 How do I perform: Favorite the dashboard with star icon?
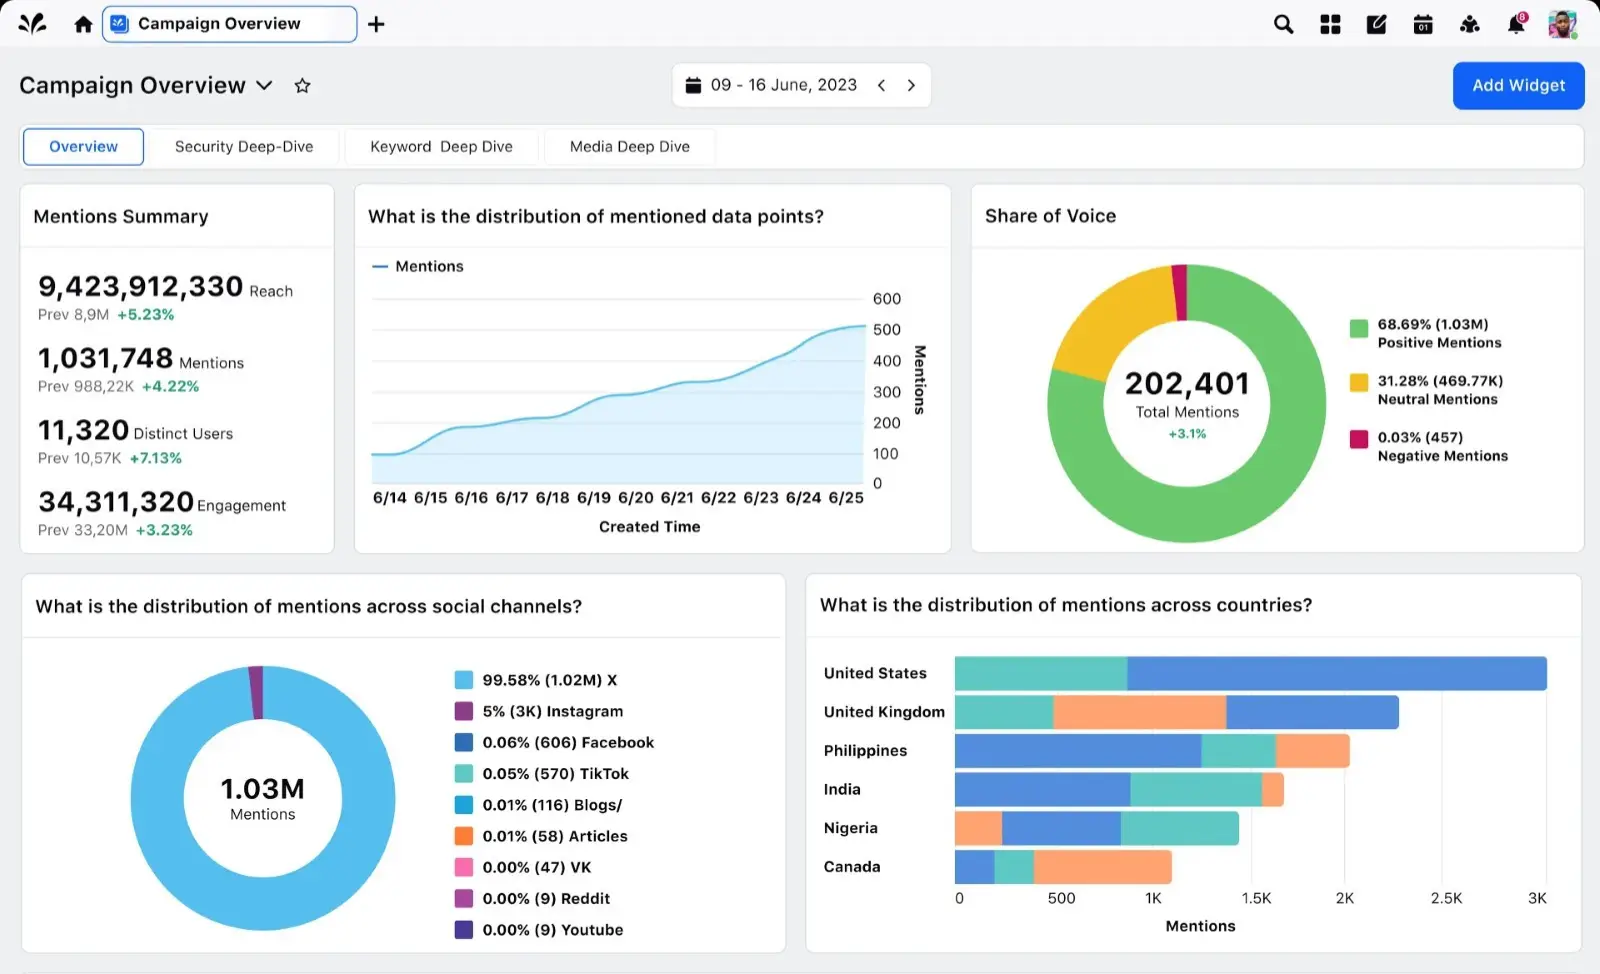[x=302, y=86]
